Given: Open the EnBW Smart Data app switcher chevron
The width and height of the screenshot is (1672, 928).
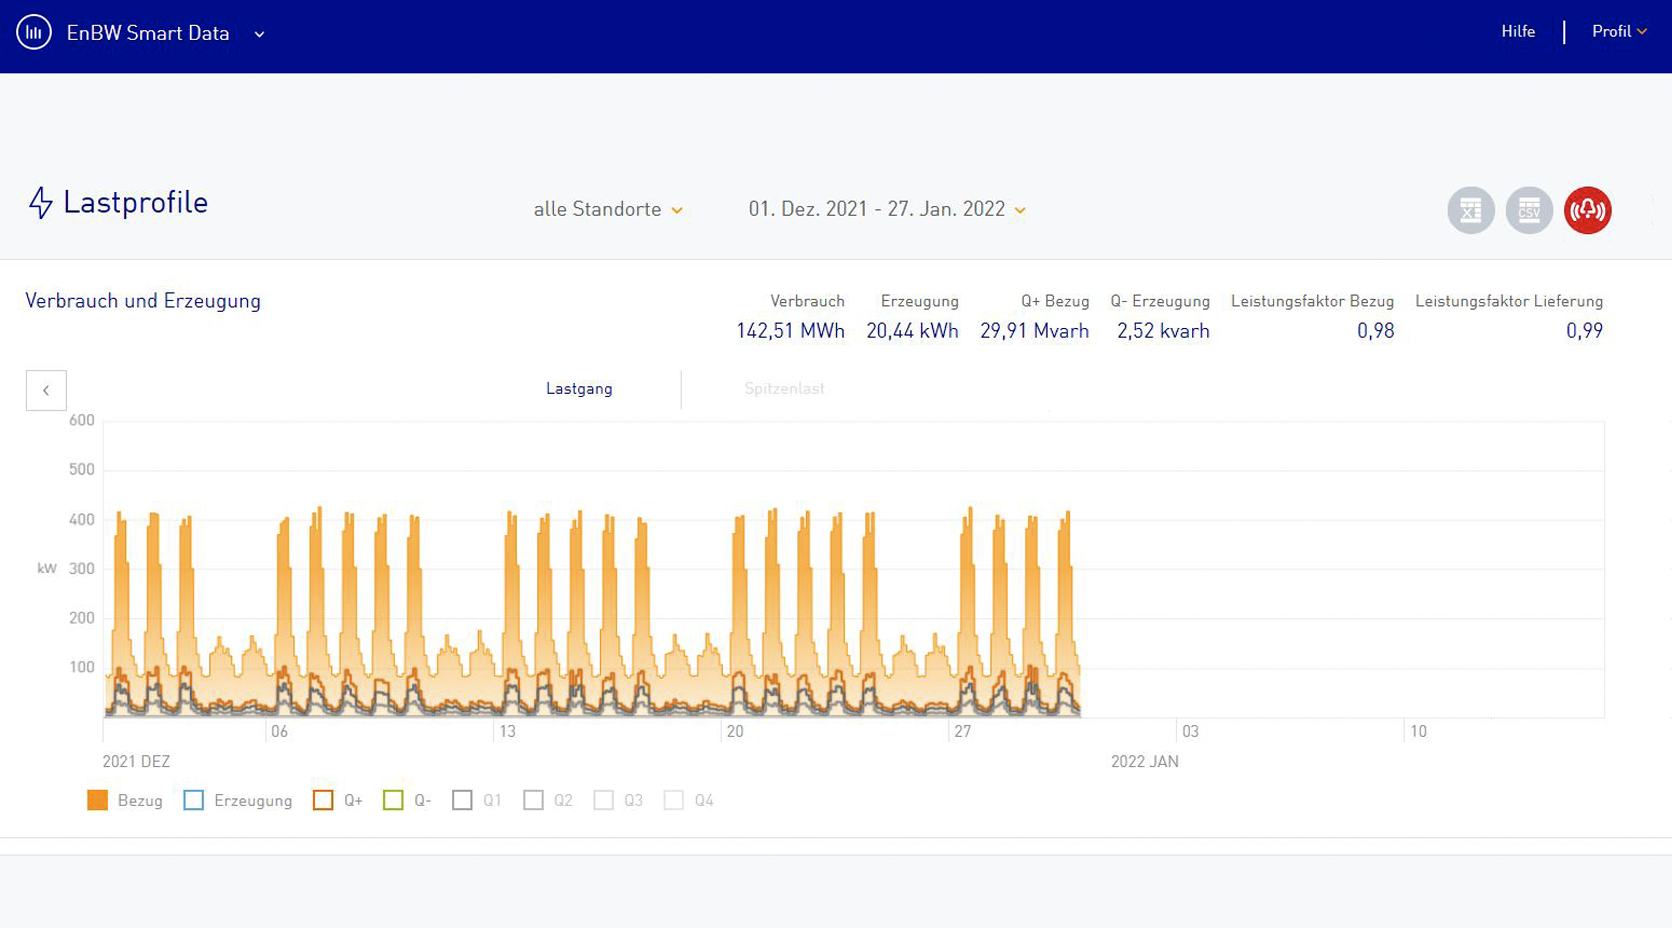Looking at the screenshot, I should [259, 34].
